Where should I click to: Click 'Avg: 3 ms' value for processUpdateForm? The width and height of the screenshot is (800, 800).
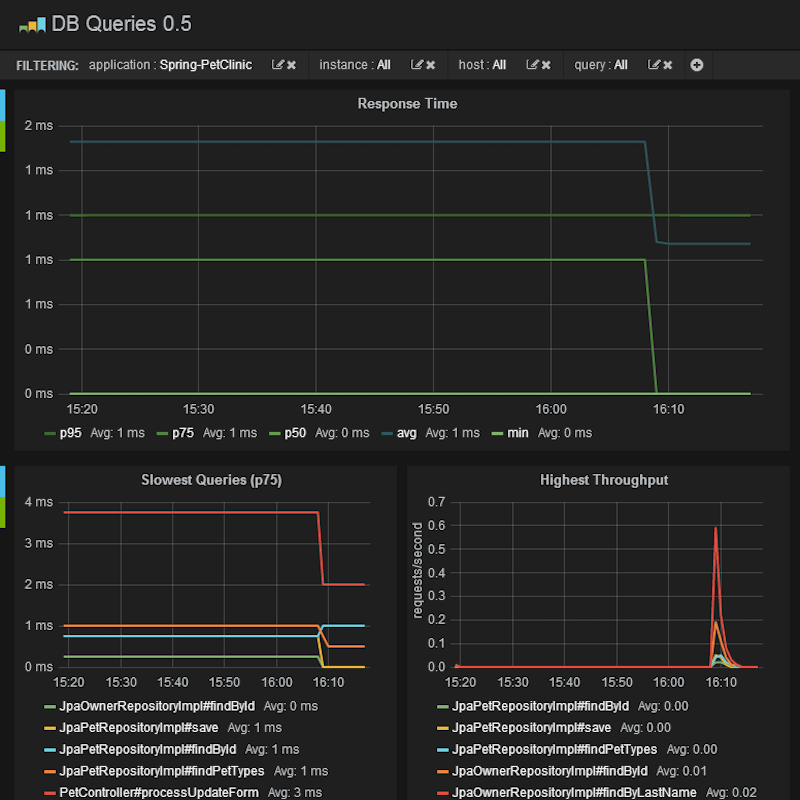pos(295,792)
